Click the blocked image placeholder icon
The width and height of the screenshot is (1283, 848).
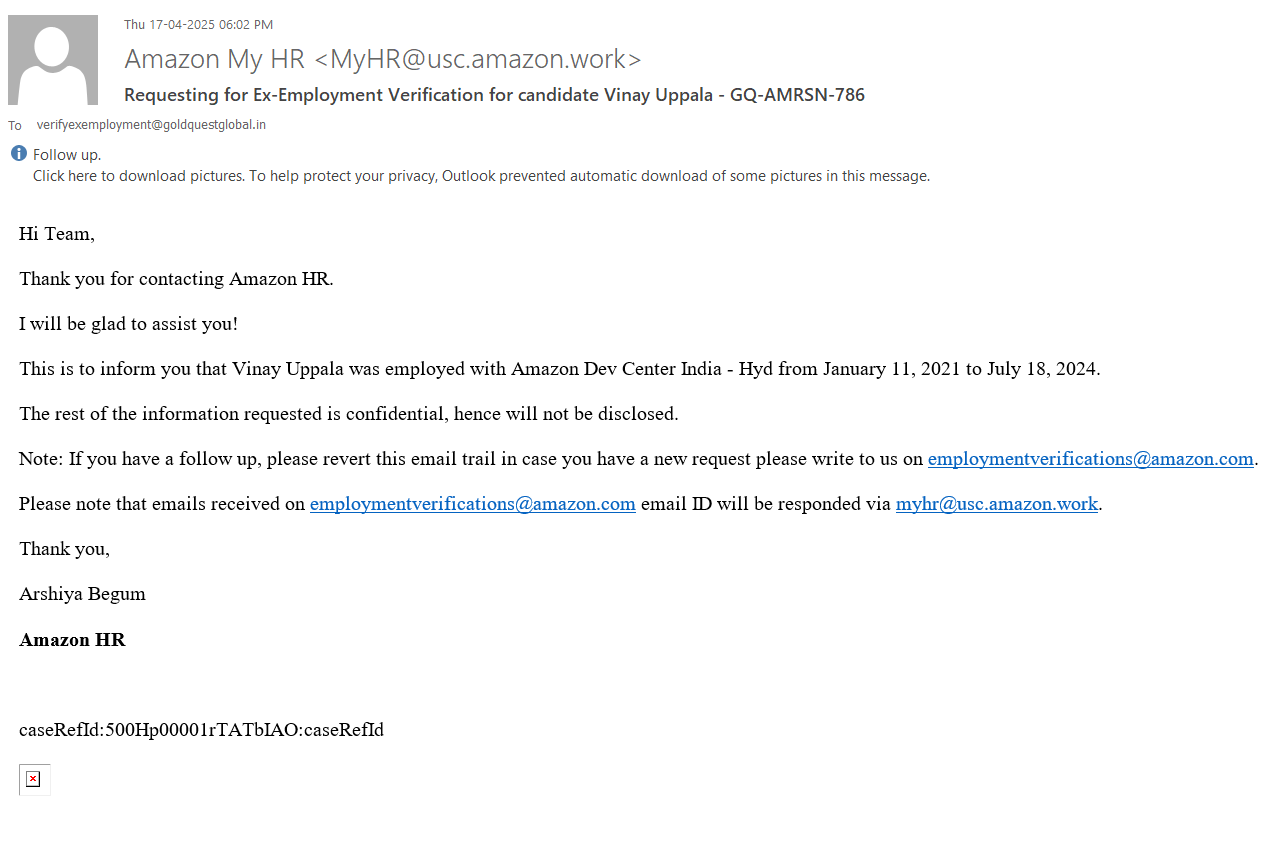coord(33,779)
